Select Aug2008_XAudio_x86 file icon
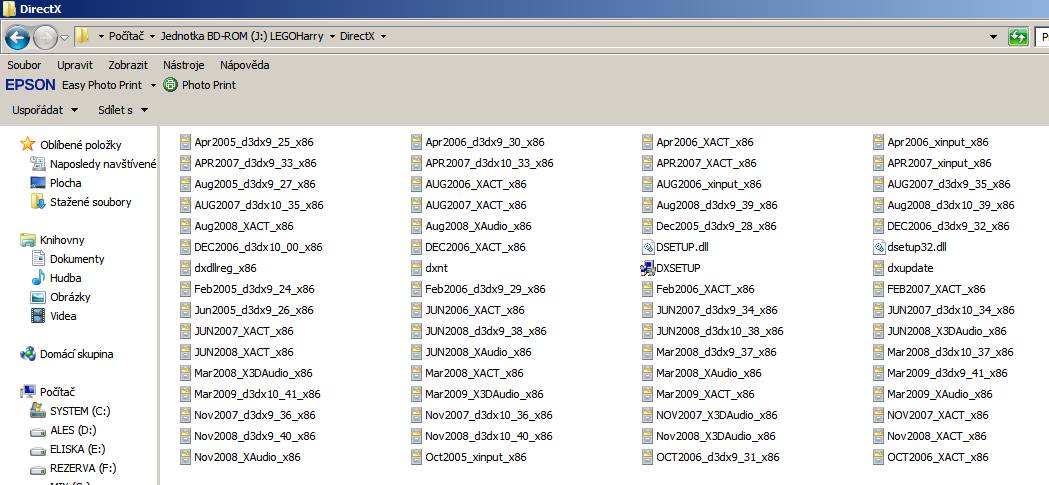This screenshot has height=485, width=1049. [x=417, y=226]
